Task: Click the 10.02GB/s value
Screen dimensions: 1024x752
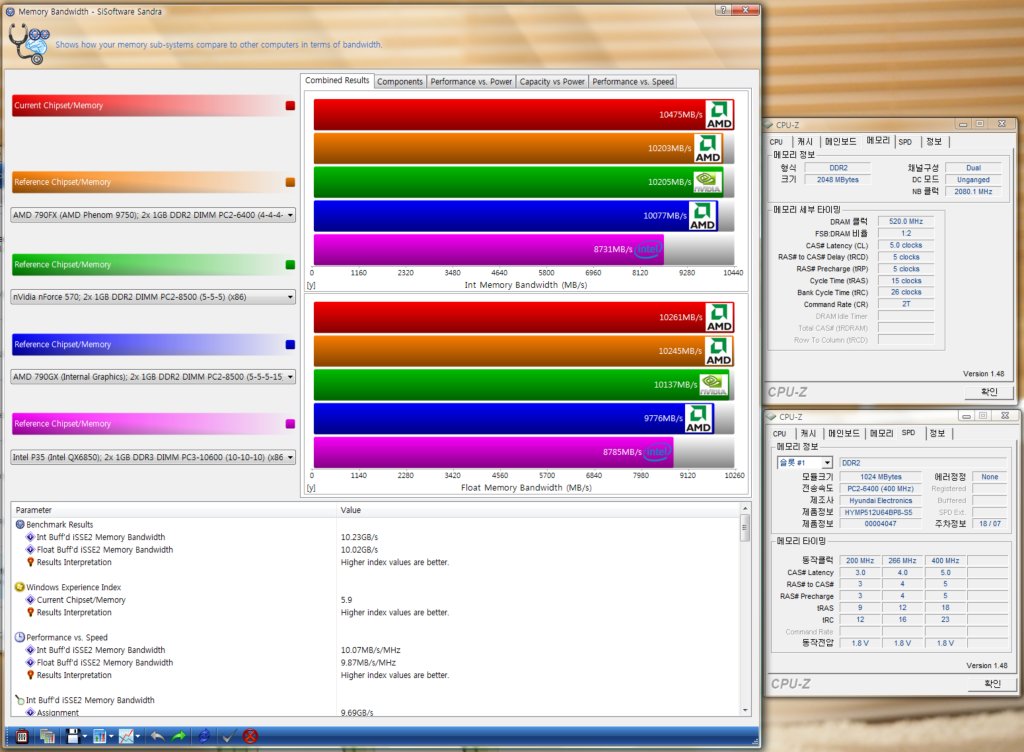Action: (x=359, y=550)
